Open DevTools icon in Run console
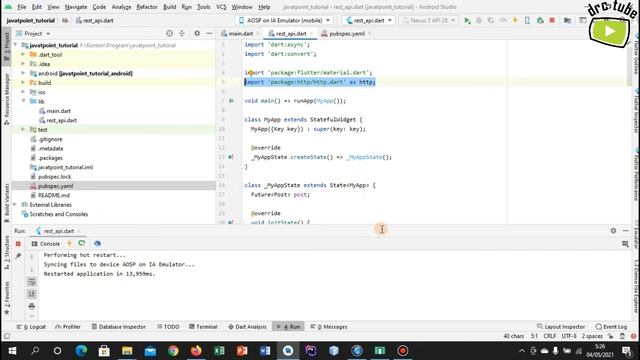 click(x=97, y=244)
